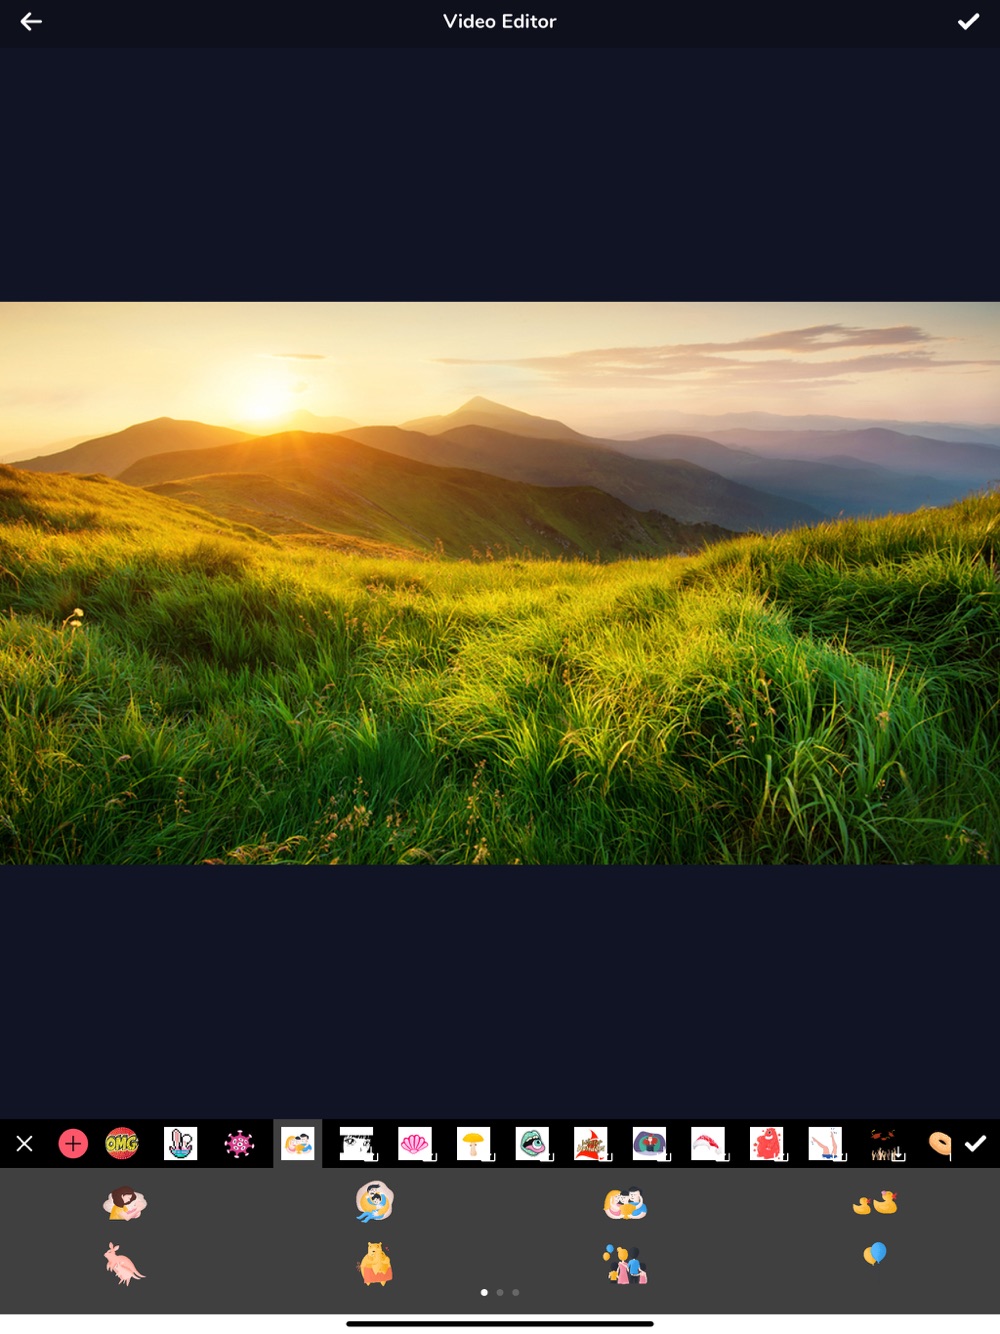Insert the pink kangaroo sticker

[x=125, y=1264]
